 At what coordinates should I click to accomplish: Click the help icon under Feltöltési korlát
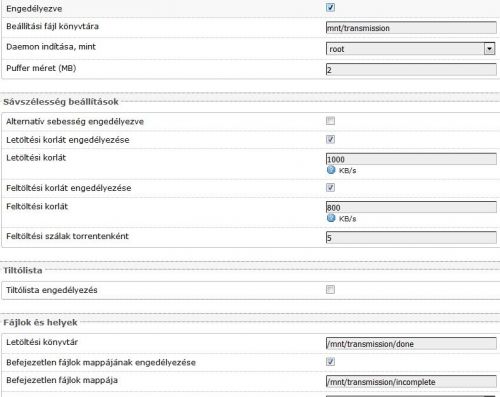(x=331, y=218)
